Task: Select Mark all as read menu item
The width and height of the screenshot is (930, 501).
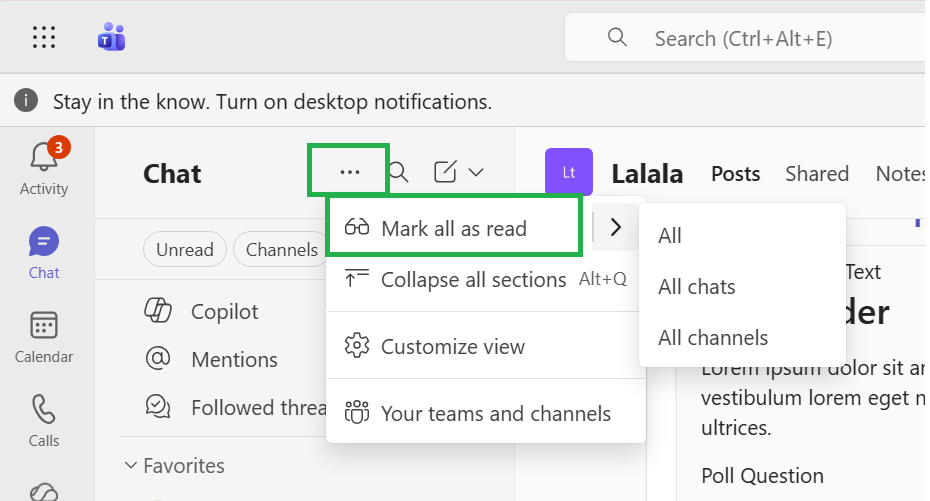Action: [454, 228]
